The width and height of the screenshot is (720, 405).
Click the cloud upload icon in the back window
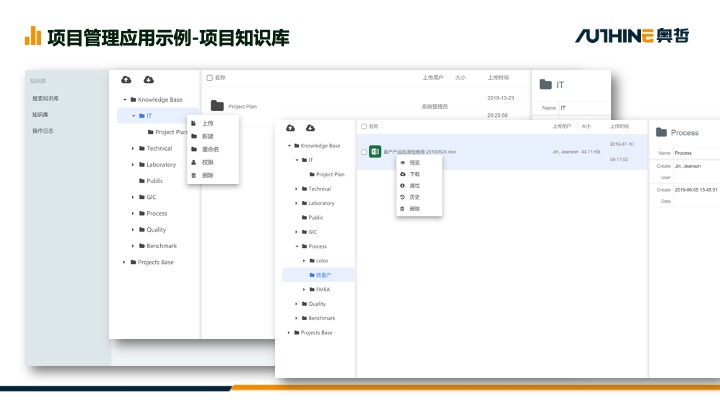click(x=126, y=79)
